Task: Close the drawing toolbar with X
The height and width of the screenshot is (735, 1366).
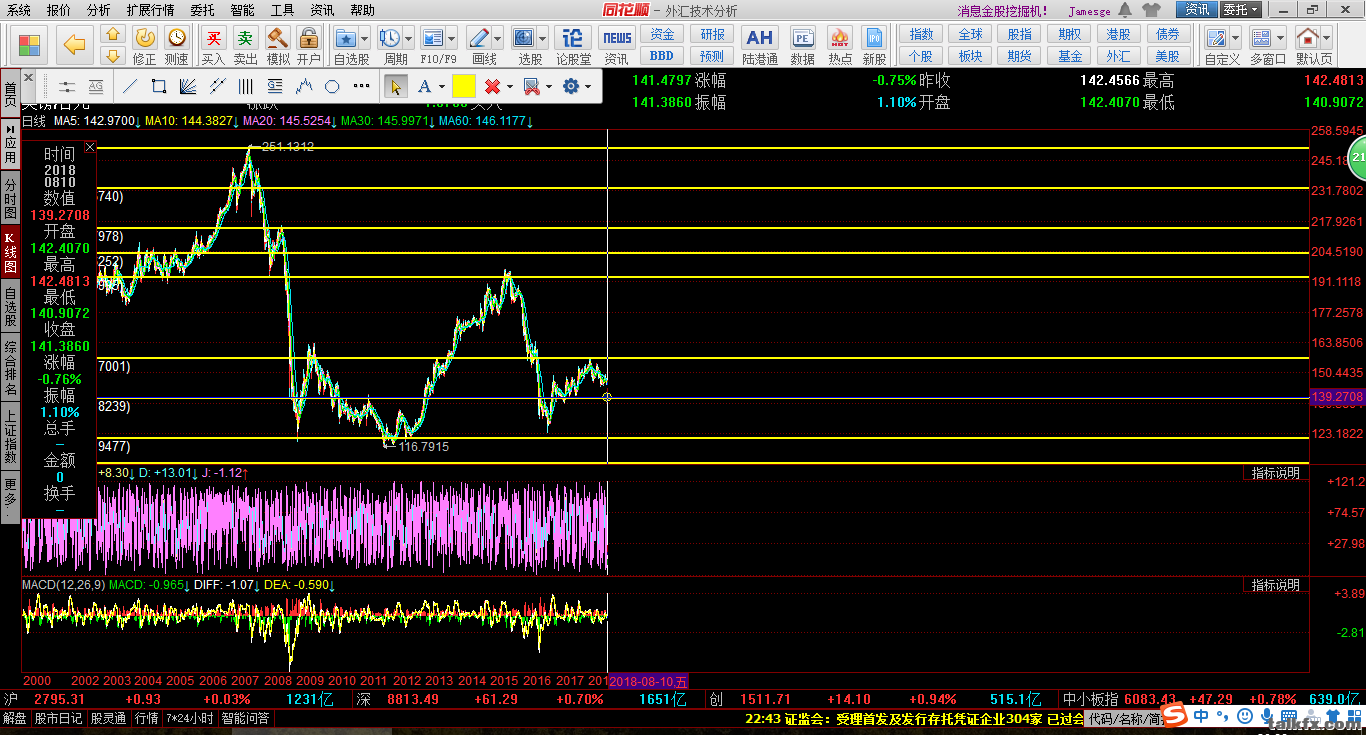Action: click(28, 78)
